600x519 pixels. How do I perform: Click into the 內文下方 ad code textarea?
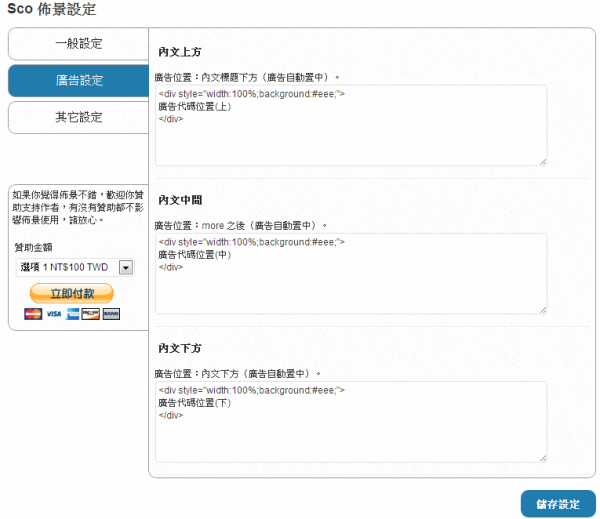pyautogui.click(x=350, y=421)
